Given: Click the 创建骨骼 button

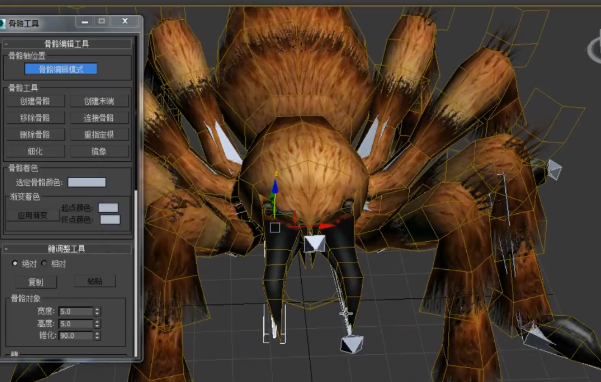Looking at the screenshot, I should click(x=35, y=101).
